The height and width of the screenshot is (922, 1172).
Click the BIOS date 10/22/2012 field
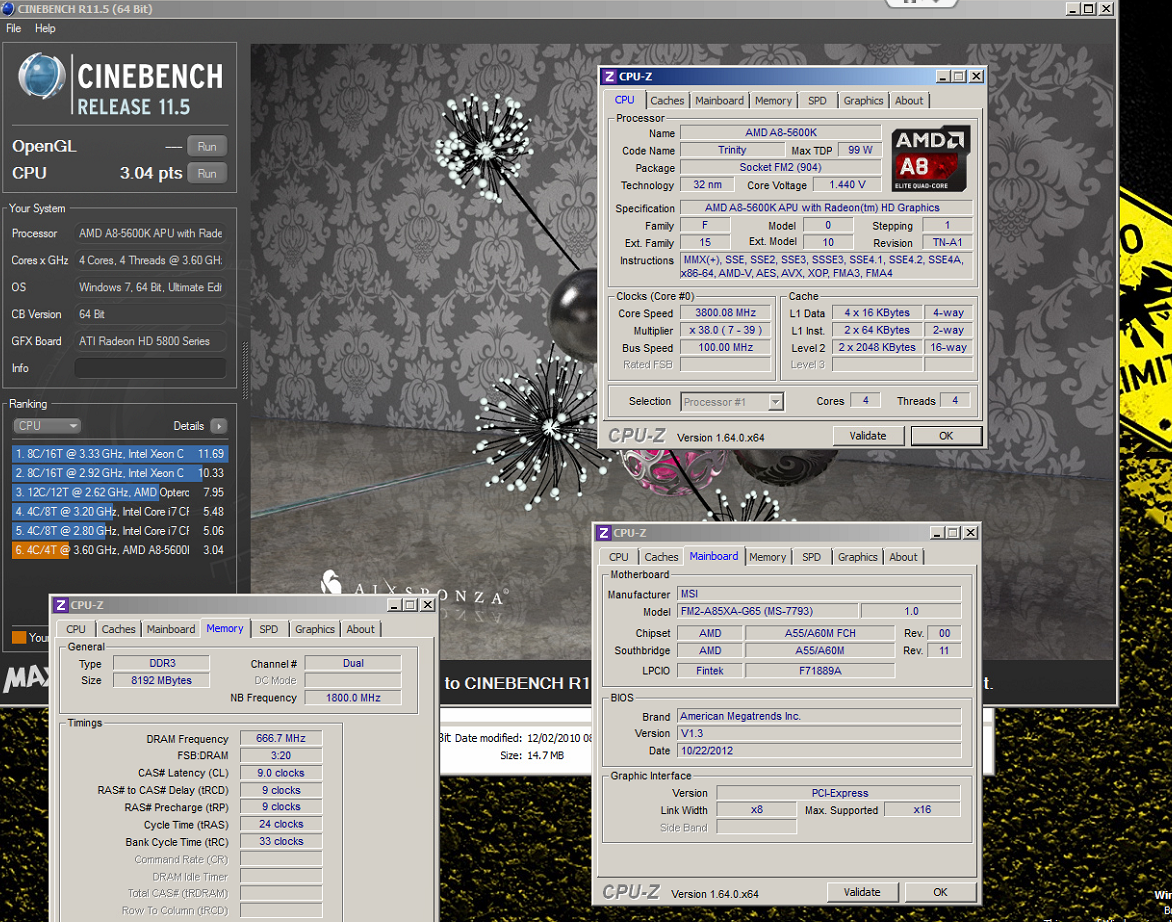coord(819,750)
